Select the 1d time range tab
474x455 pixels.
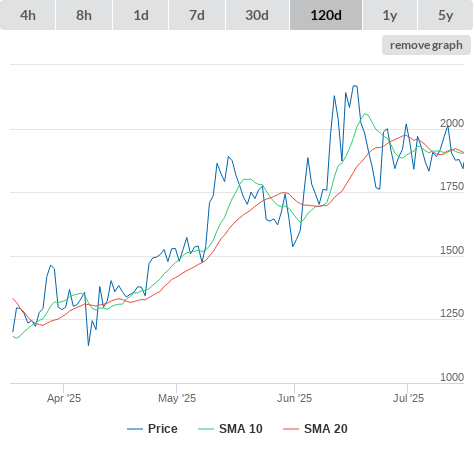(x=141, y=15)
